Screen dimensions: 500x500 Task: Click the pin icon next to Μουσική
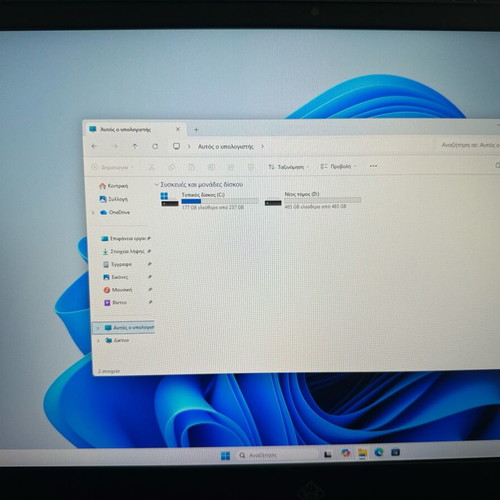click(x=150, y=289)
